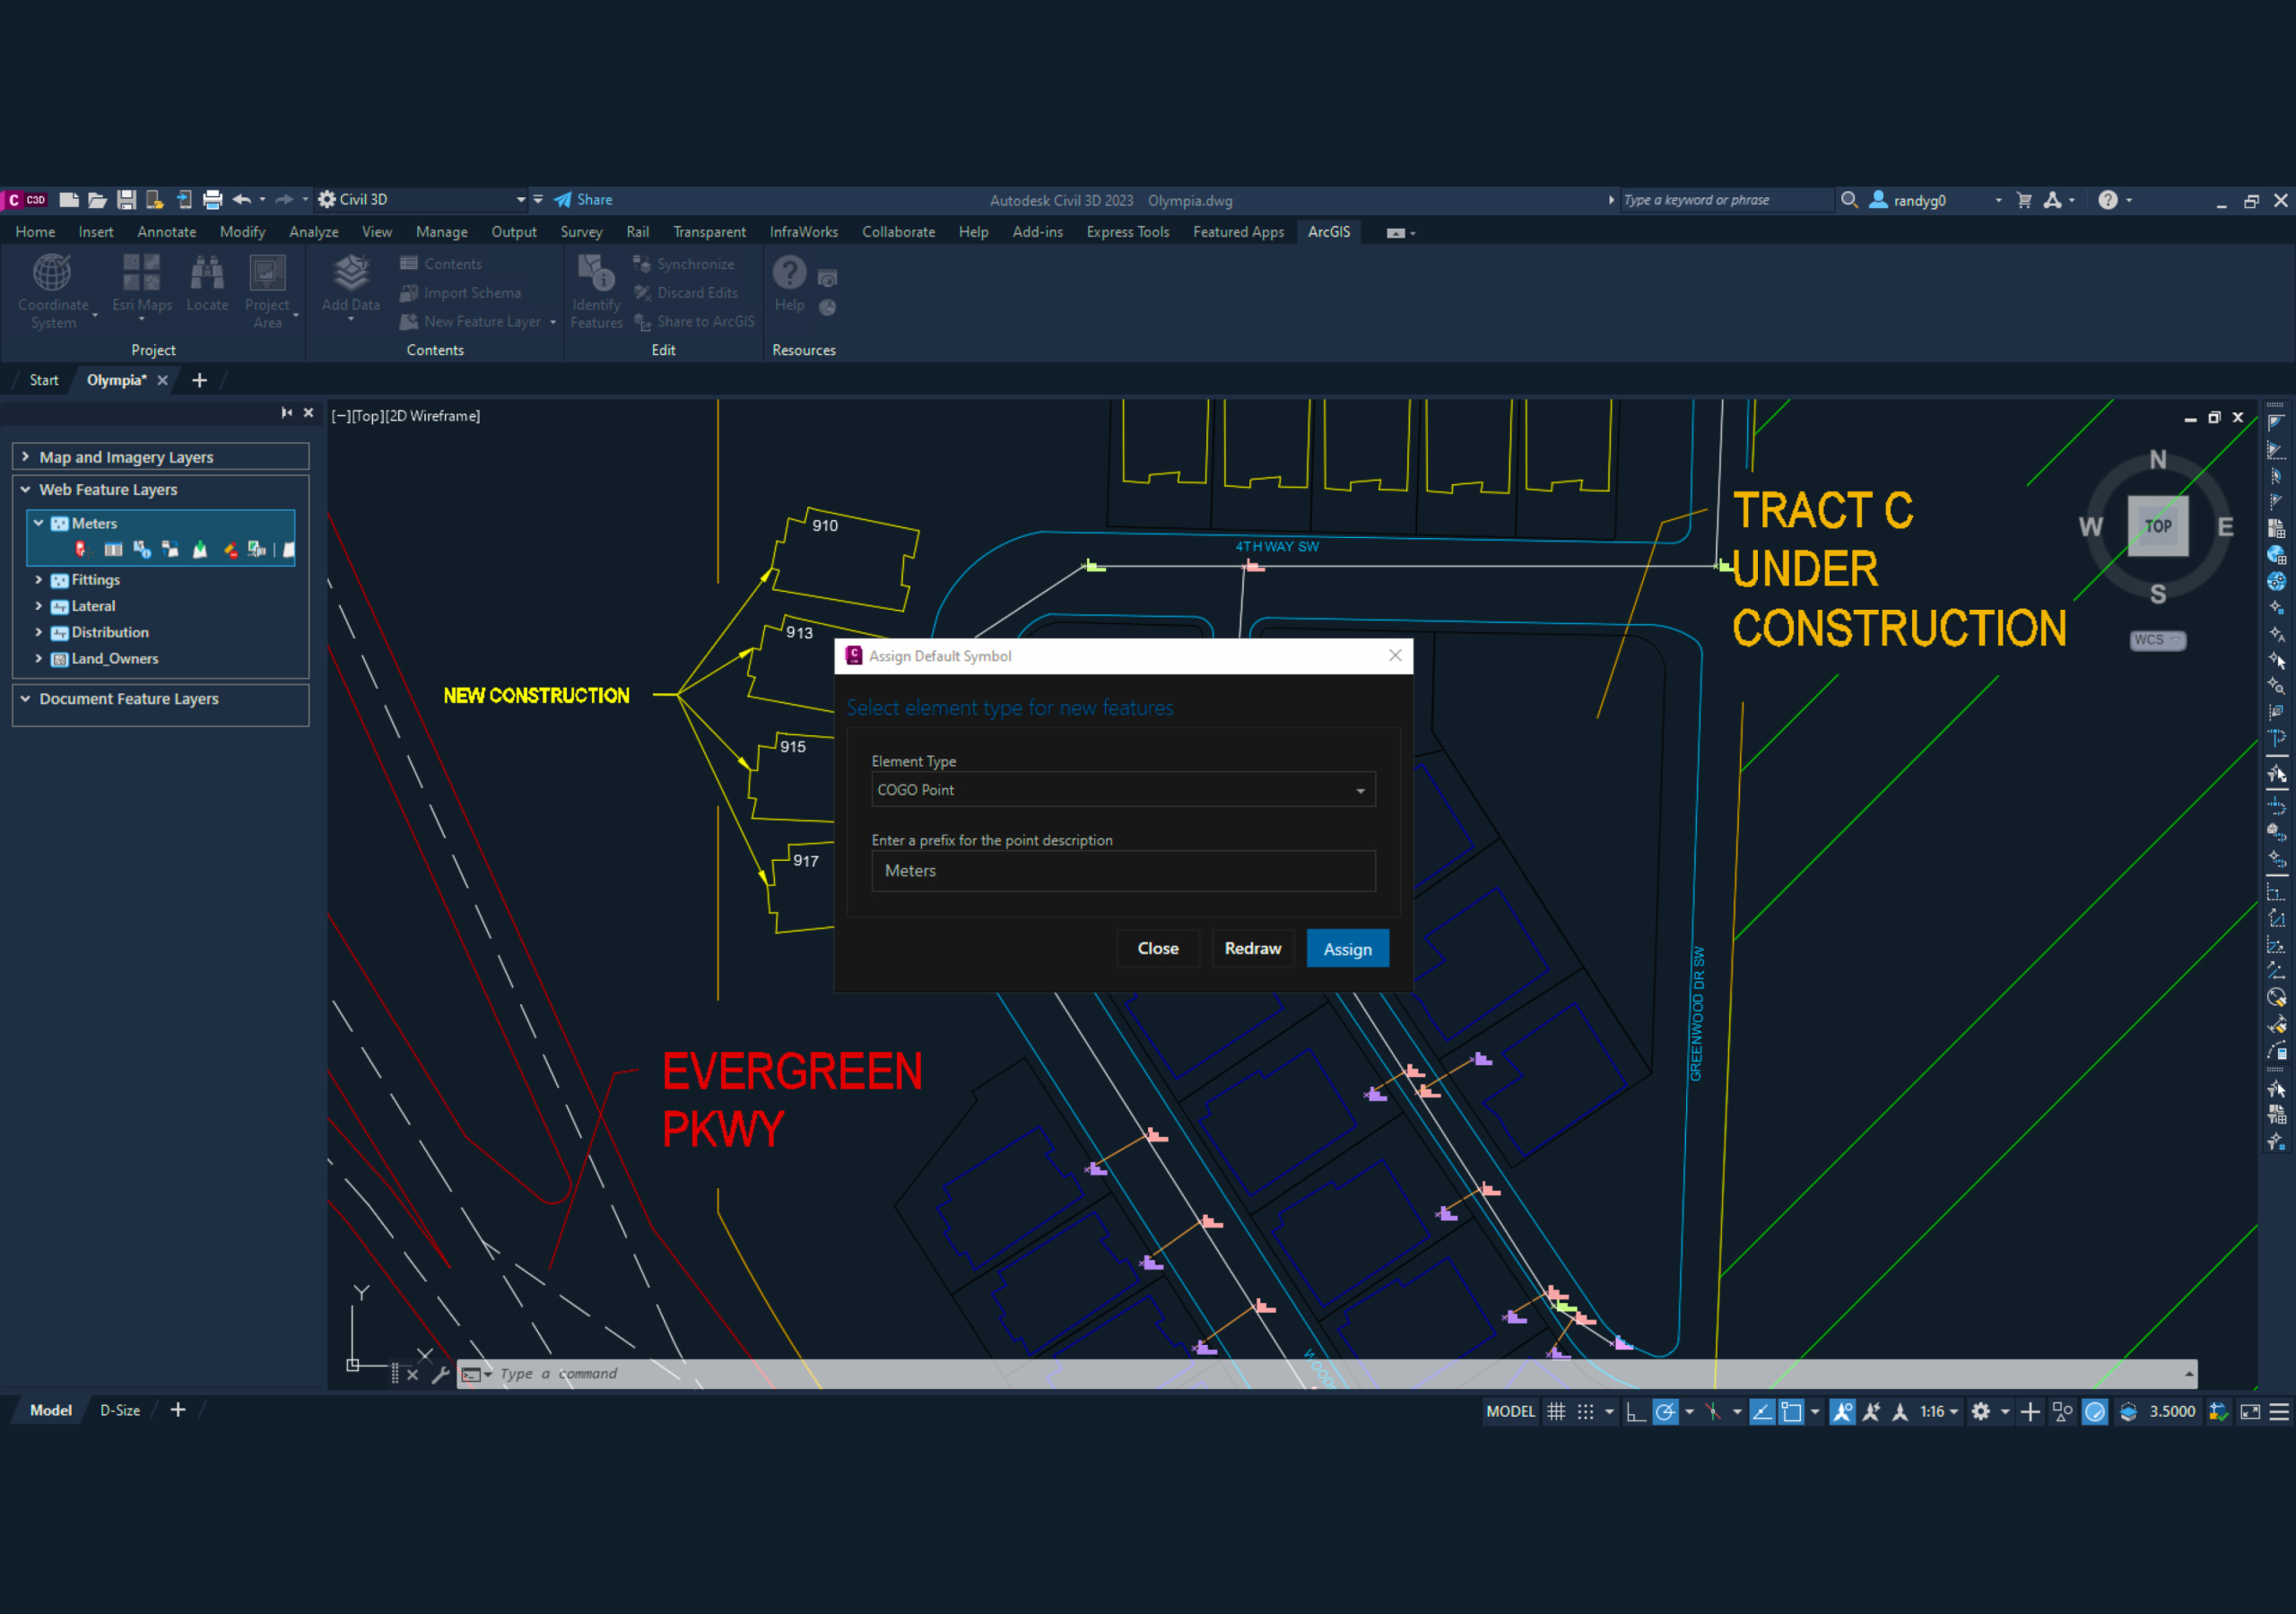This screenshot has height=1614, width=2296.
Task: Switch to the D-Size layout tab
Action: (x=120, y=1410)
